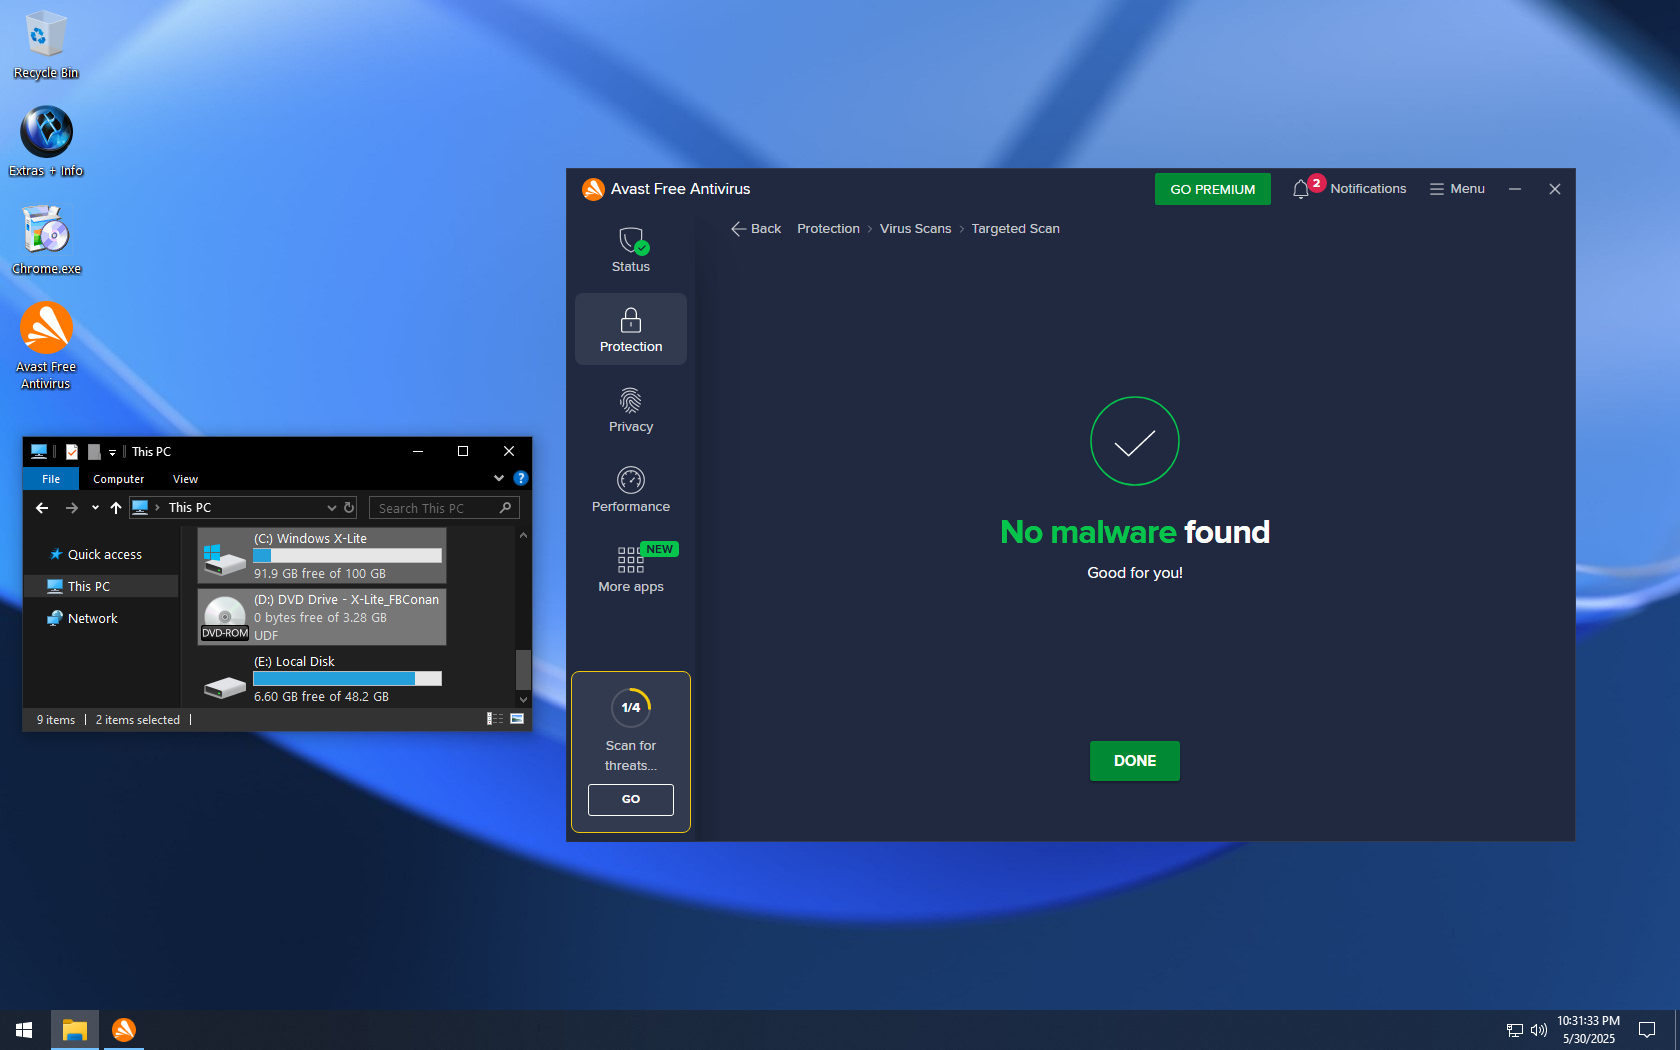Click the Explorer scroll down arrow
The height and width of the screenshot is (1050, 1680).
[523, 700]
